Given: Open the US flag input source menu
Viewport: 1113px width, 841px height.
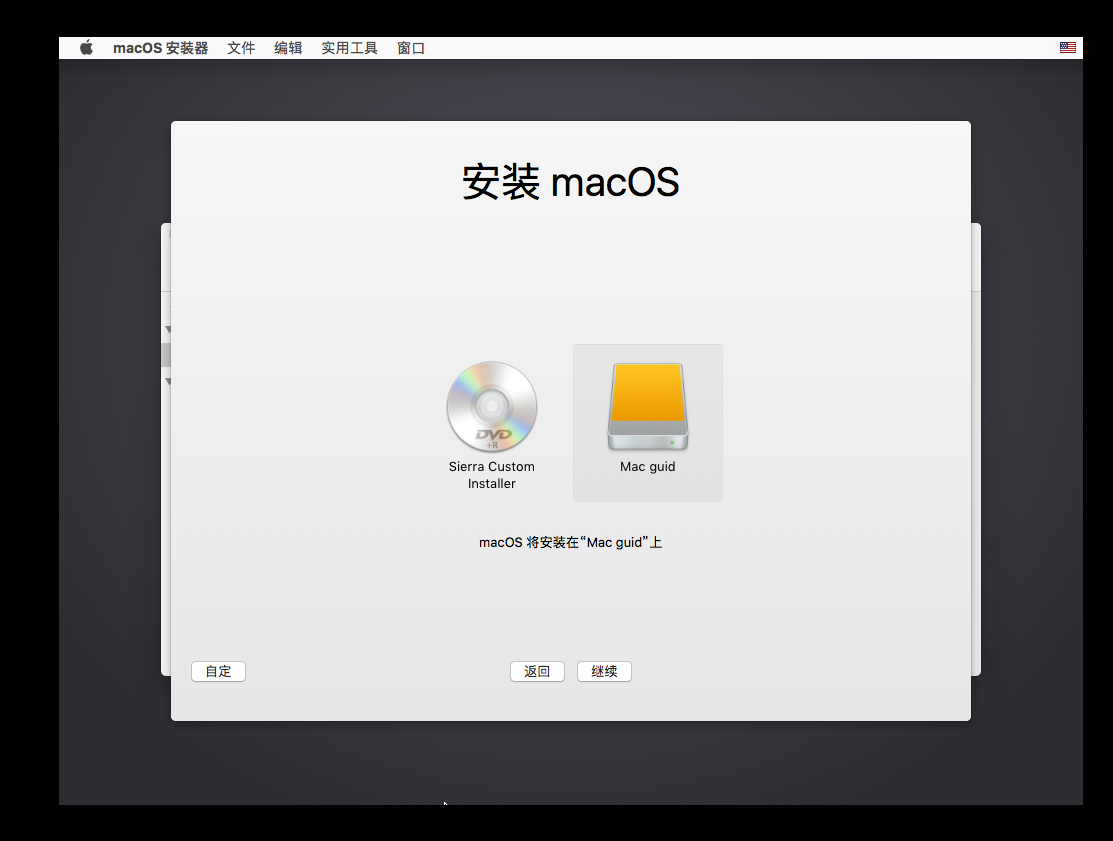Looking at the screenshot, I should tap(1068, 48).
